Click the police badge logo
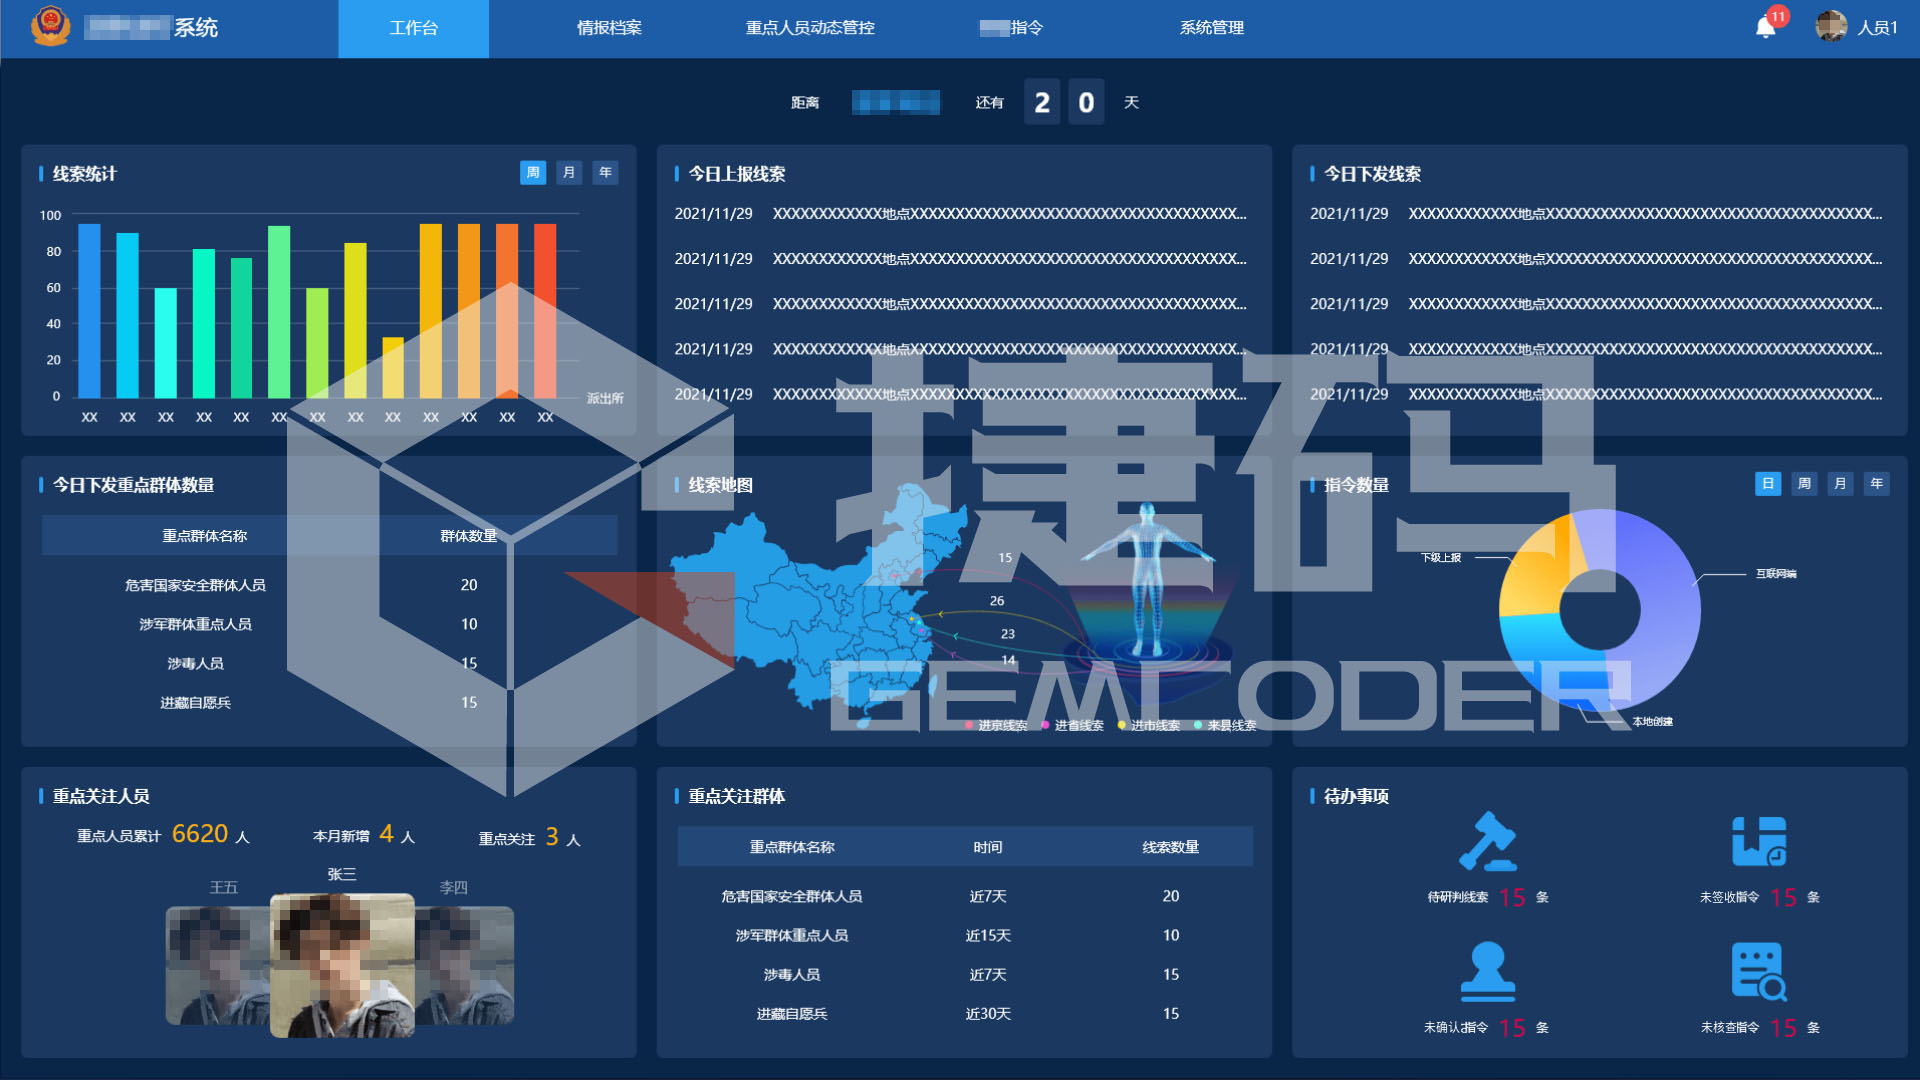The image size is (1920, 1080). pyautogui.click(x=50, y=26)
